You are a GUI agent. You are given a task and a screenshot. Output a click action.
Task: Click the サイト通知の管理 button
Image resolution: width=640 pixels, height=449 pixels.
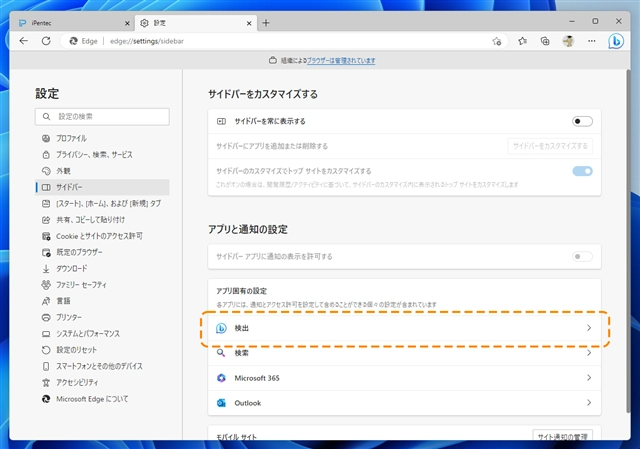(x=562, y=435)
